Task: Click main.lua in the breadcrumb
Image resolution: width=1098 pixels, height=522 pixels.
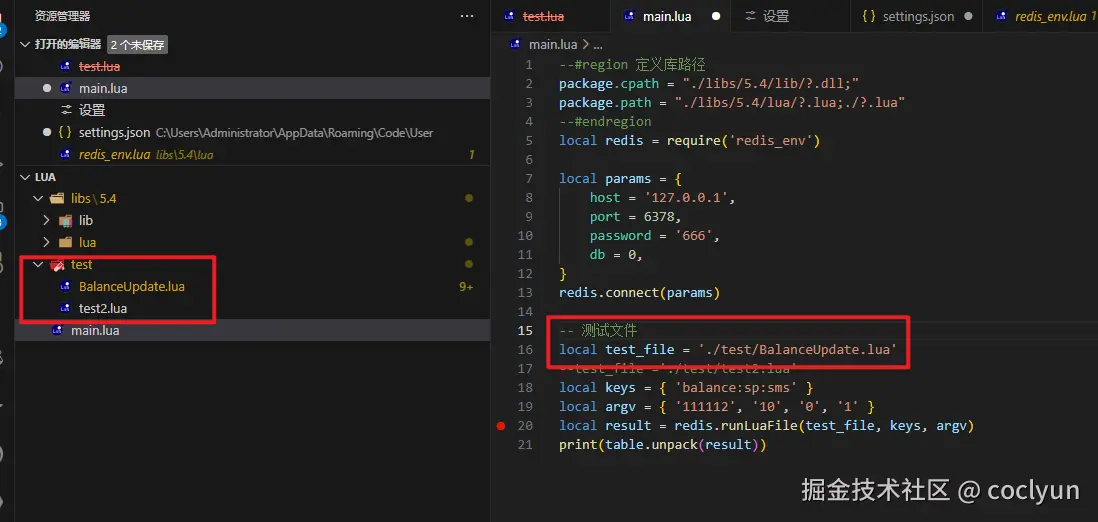Action: click(x=553, y=44)
